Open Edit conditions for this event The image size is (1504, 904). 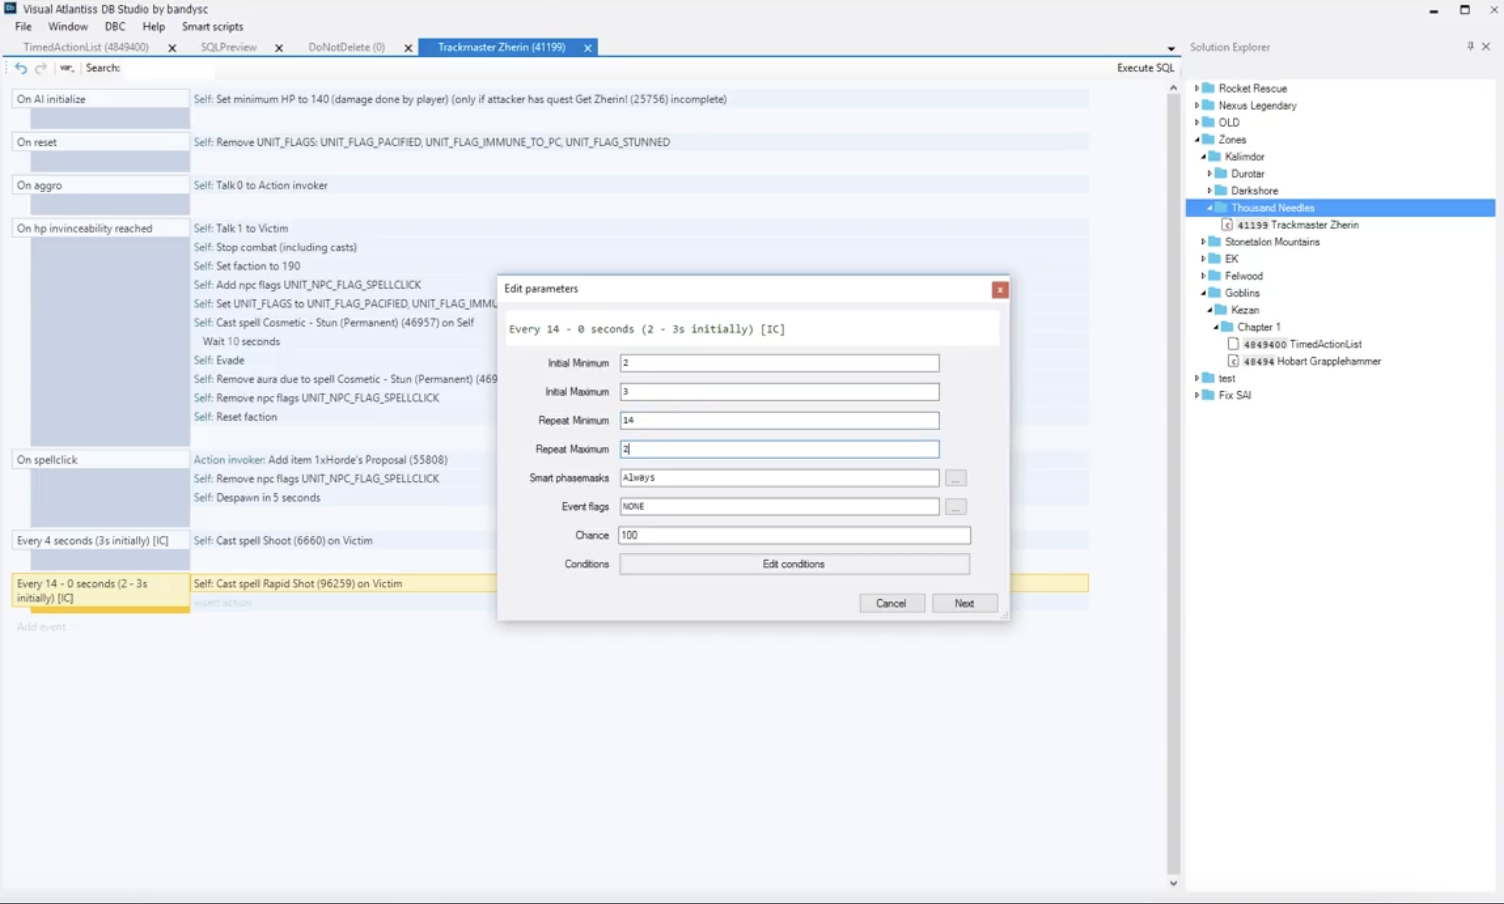[793, 564]
